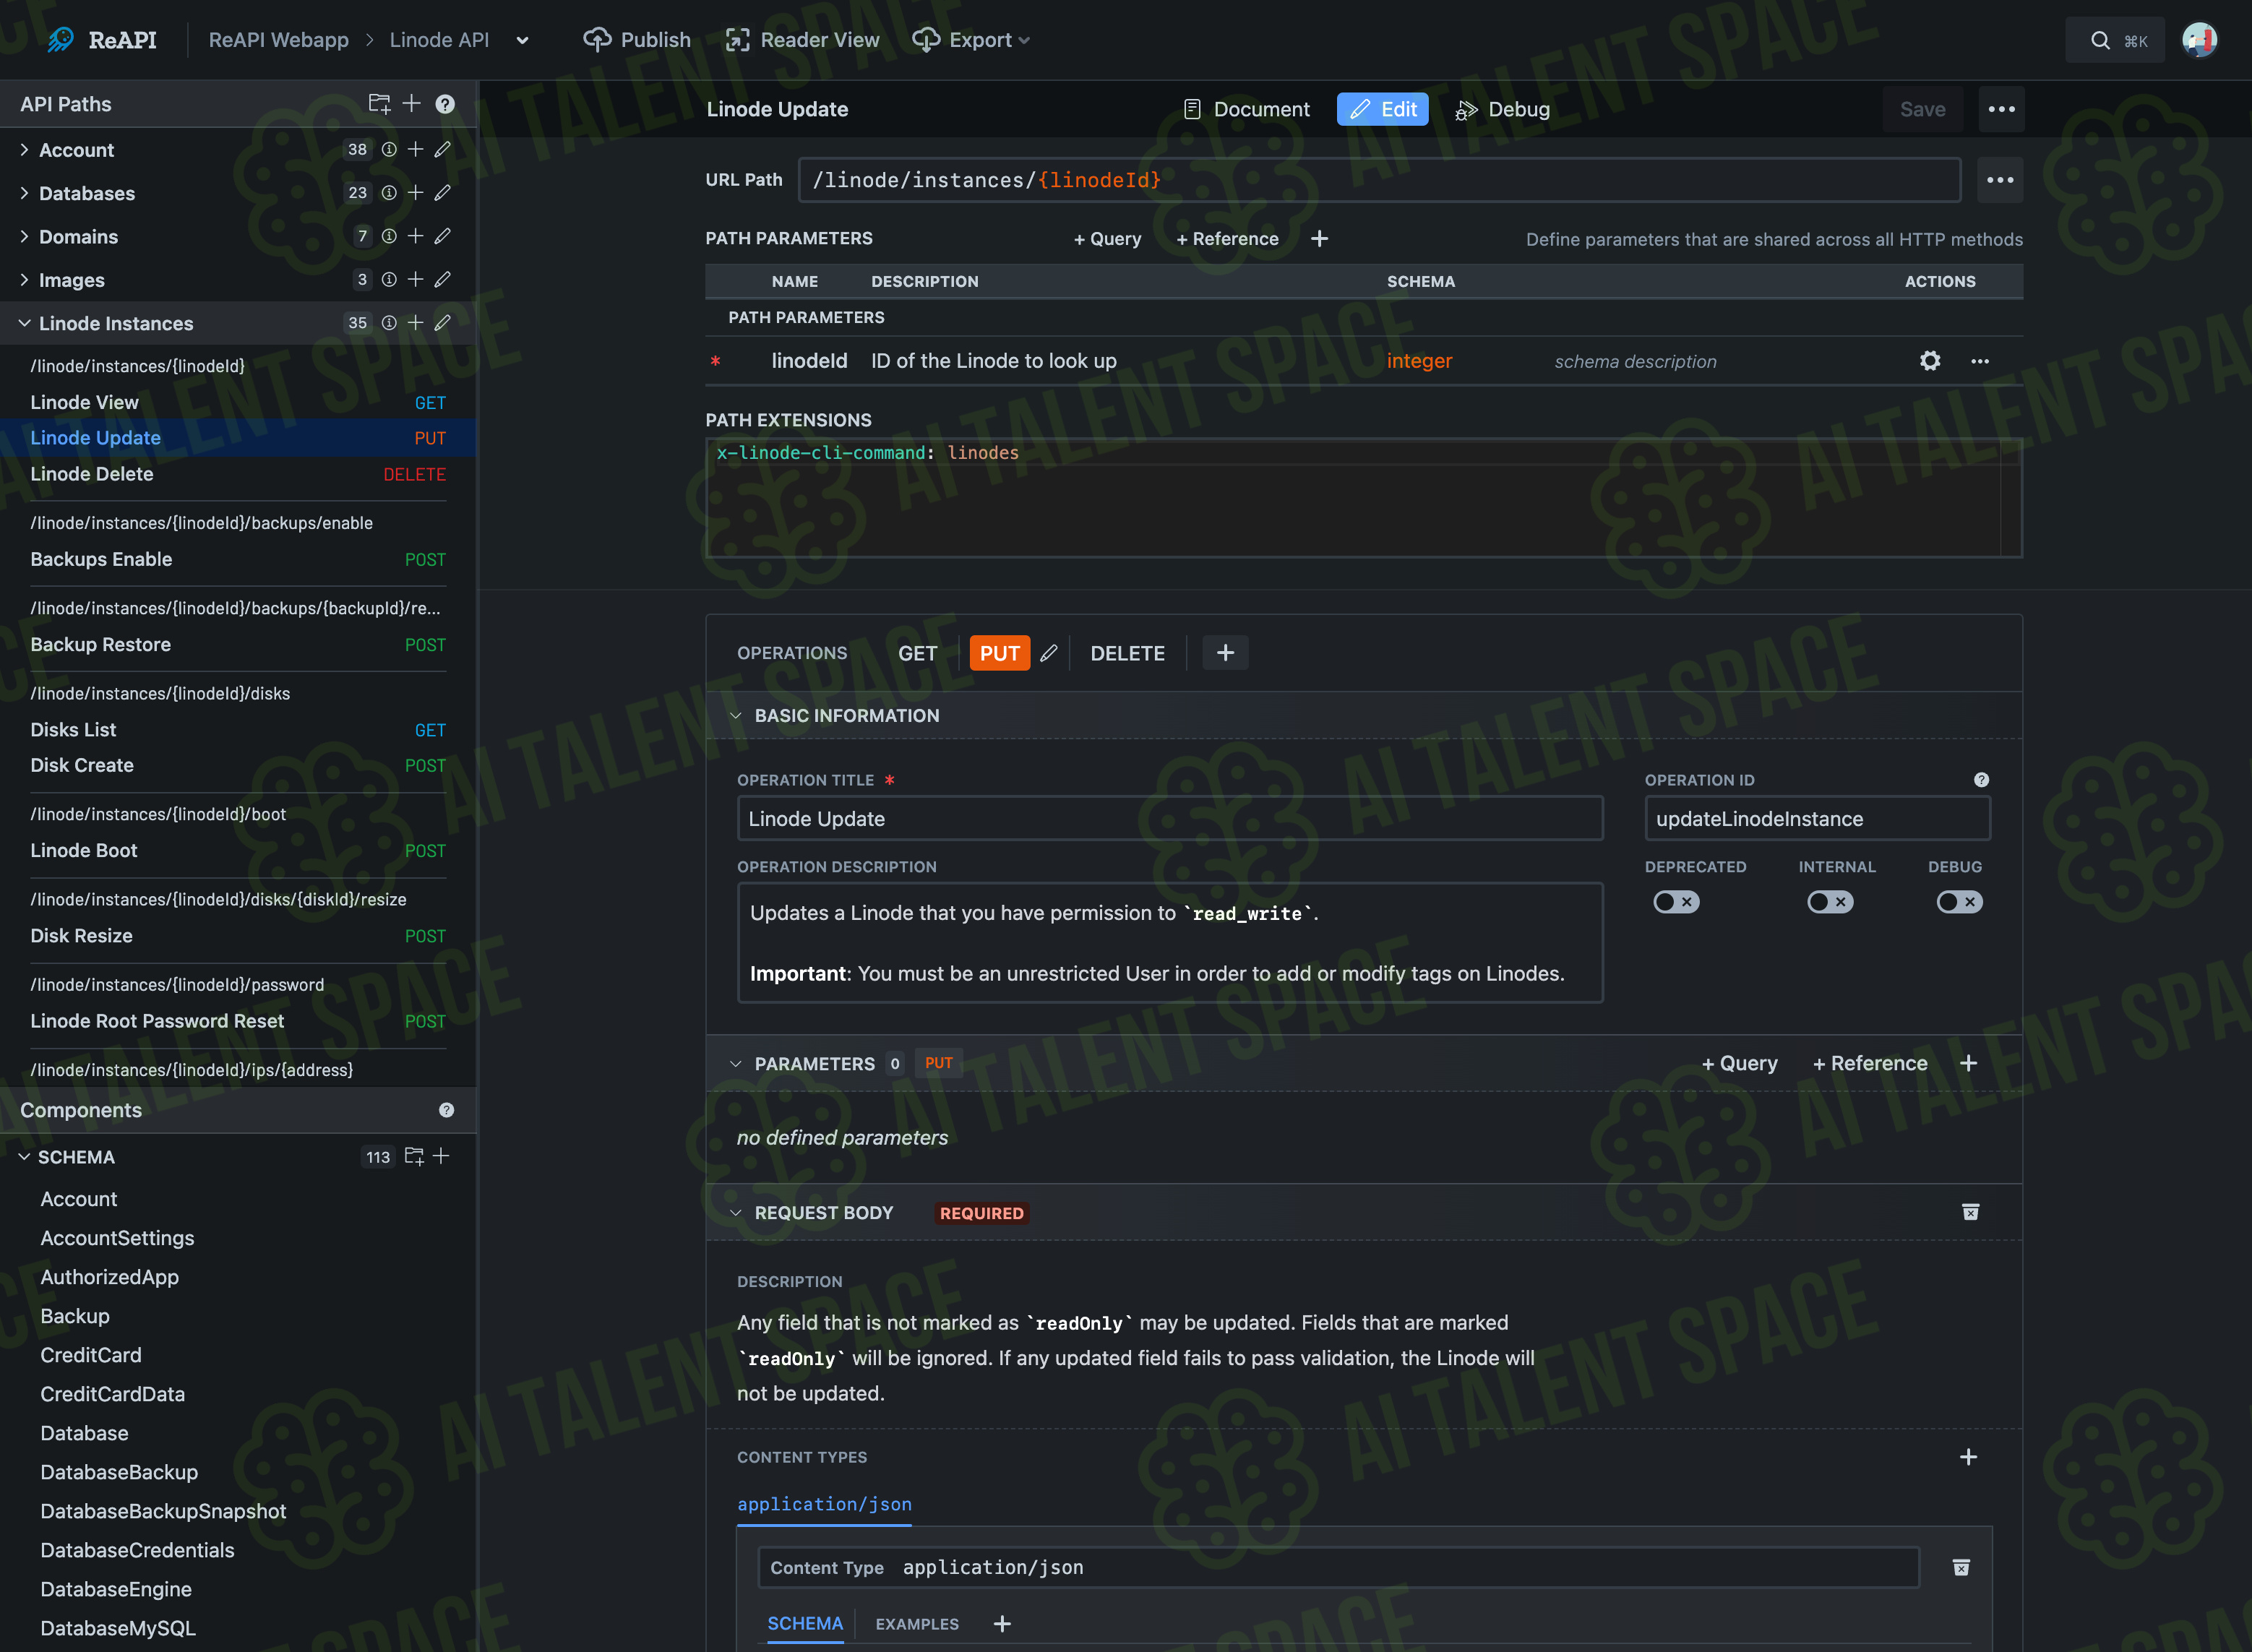Switch to Debug tab
Screen dimensions: 2252x1652
click(x=1502, y=109)
